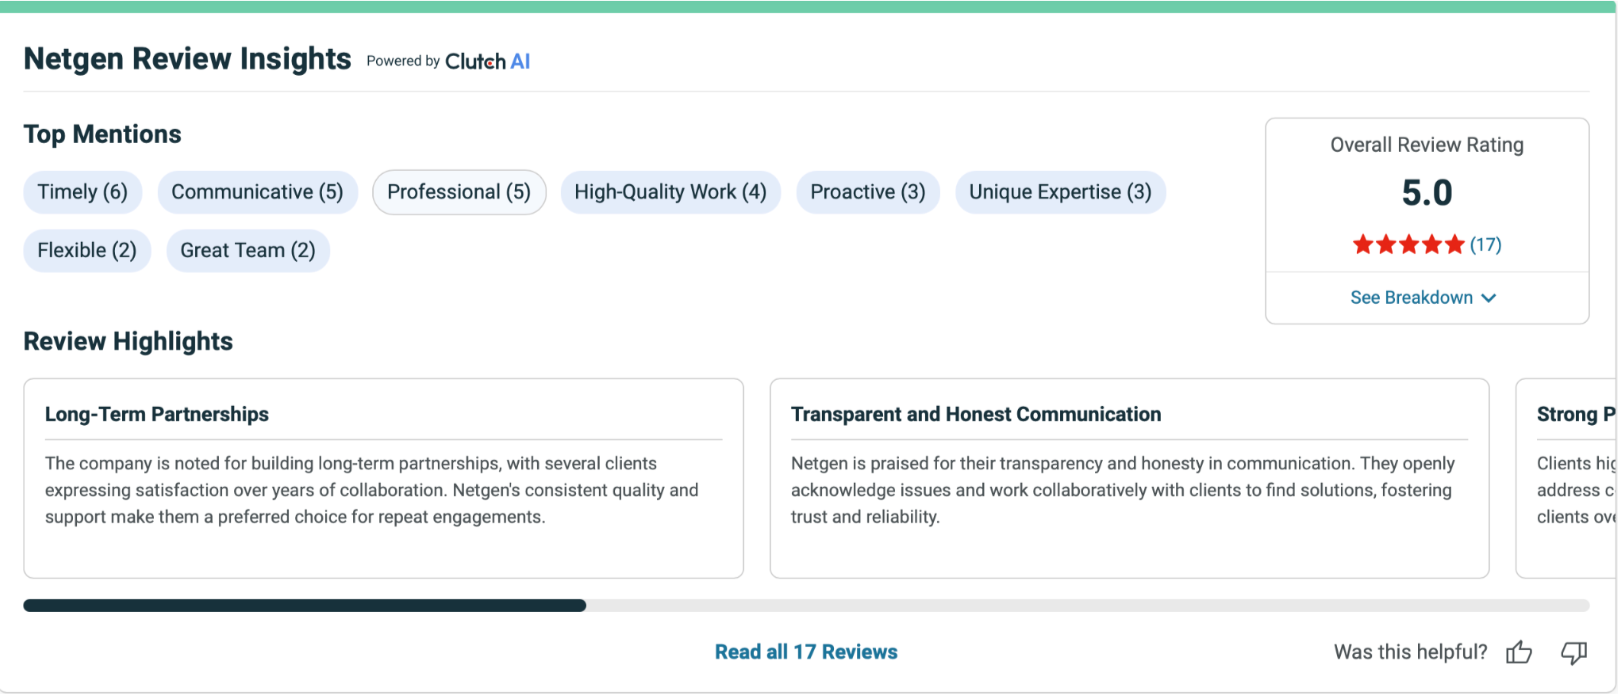Open the Read all 17 Reviews link
The height and width of the screenshot is (698, 1618).
806,652
